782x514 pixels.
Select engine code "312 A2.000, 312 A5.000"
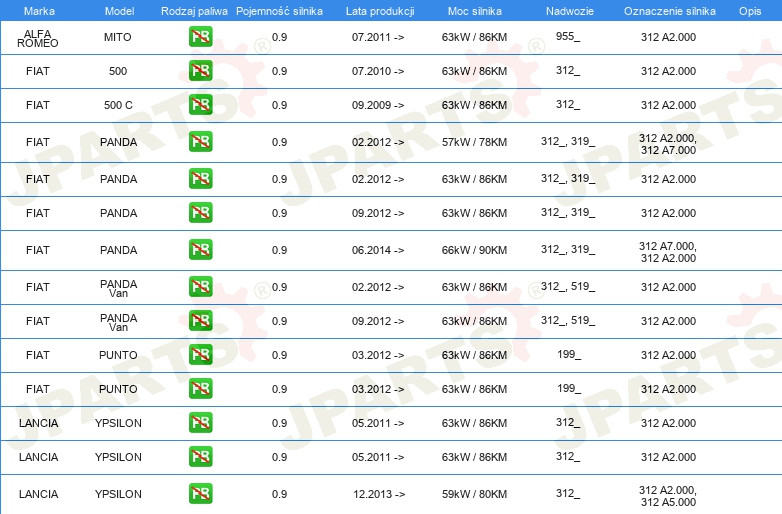pos(668,496)
